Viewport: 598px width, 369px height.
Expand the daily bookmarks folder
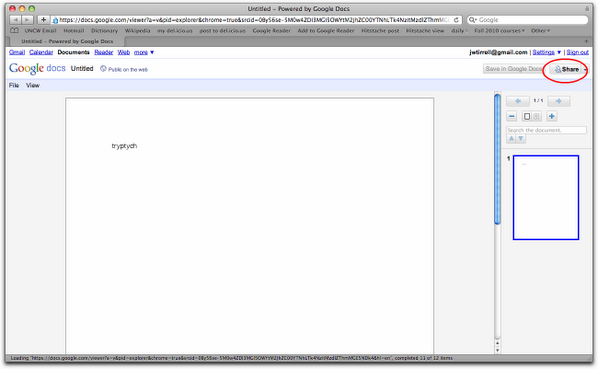[459, 30]
